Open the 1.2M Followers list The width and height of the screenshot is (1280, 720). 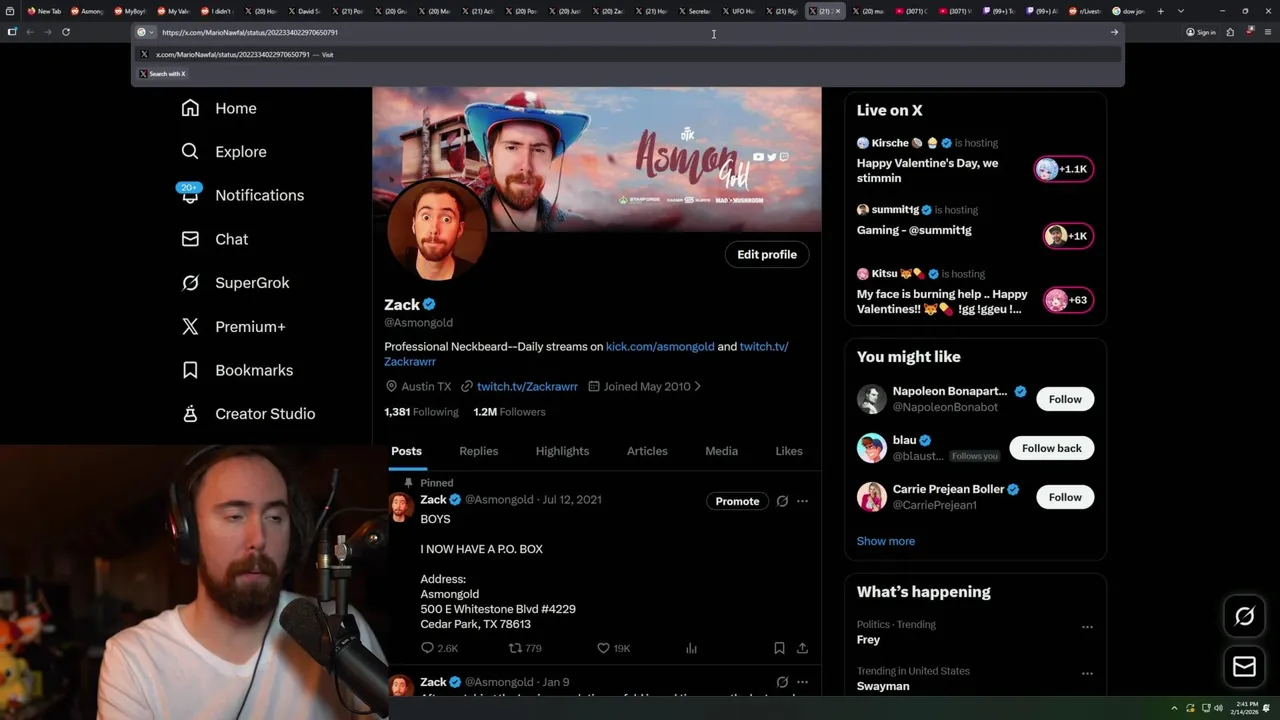[509, 412]
